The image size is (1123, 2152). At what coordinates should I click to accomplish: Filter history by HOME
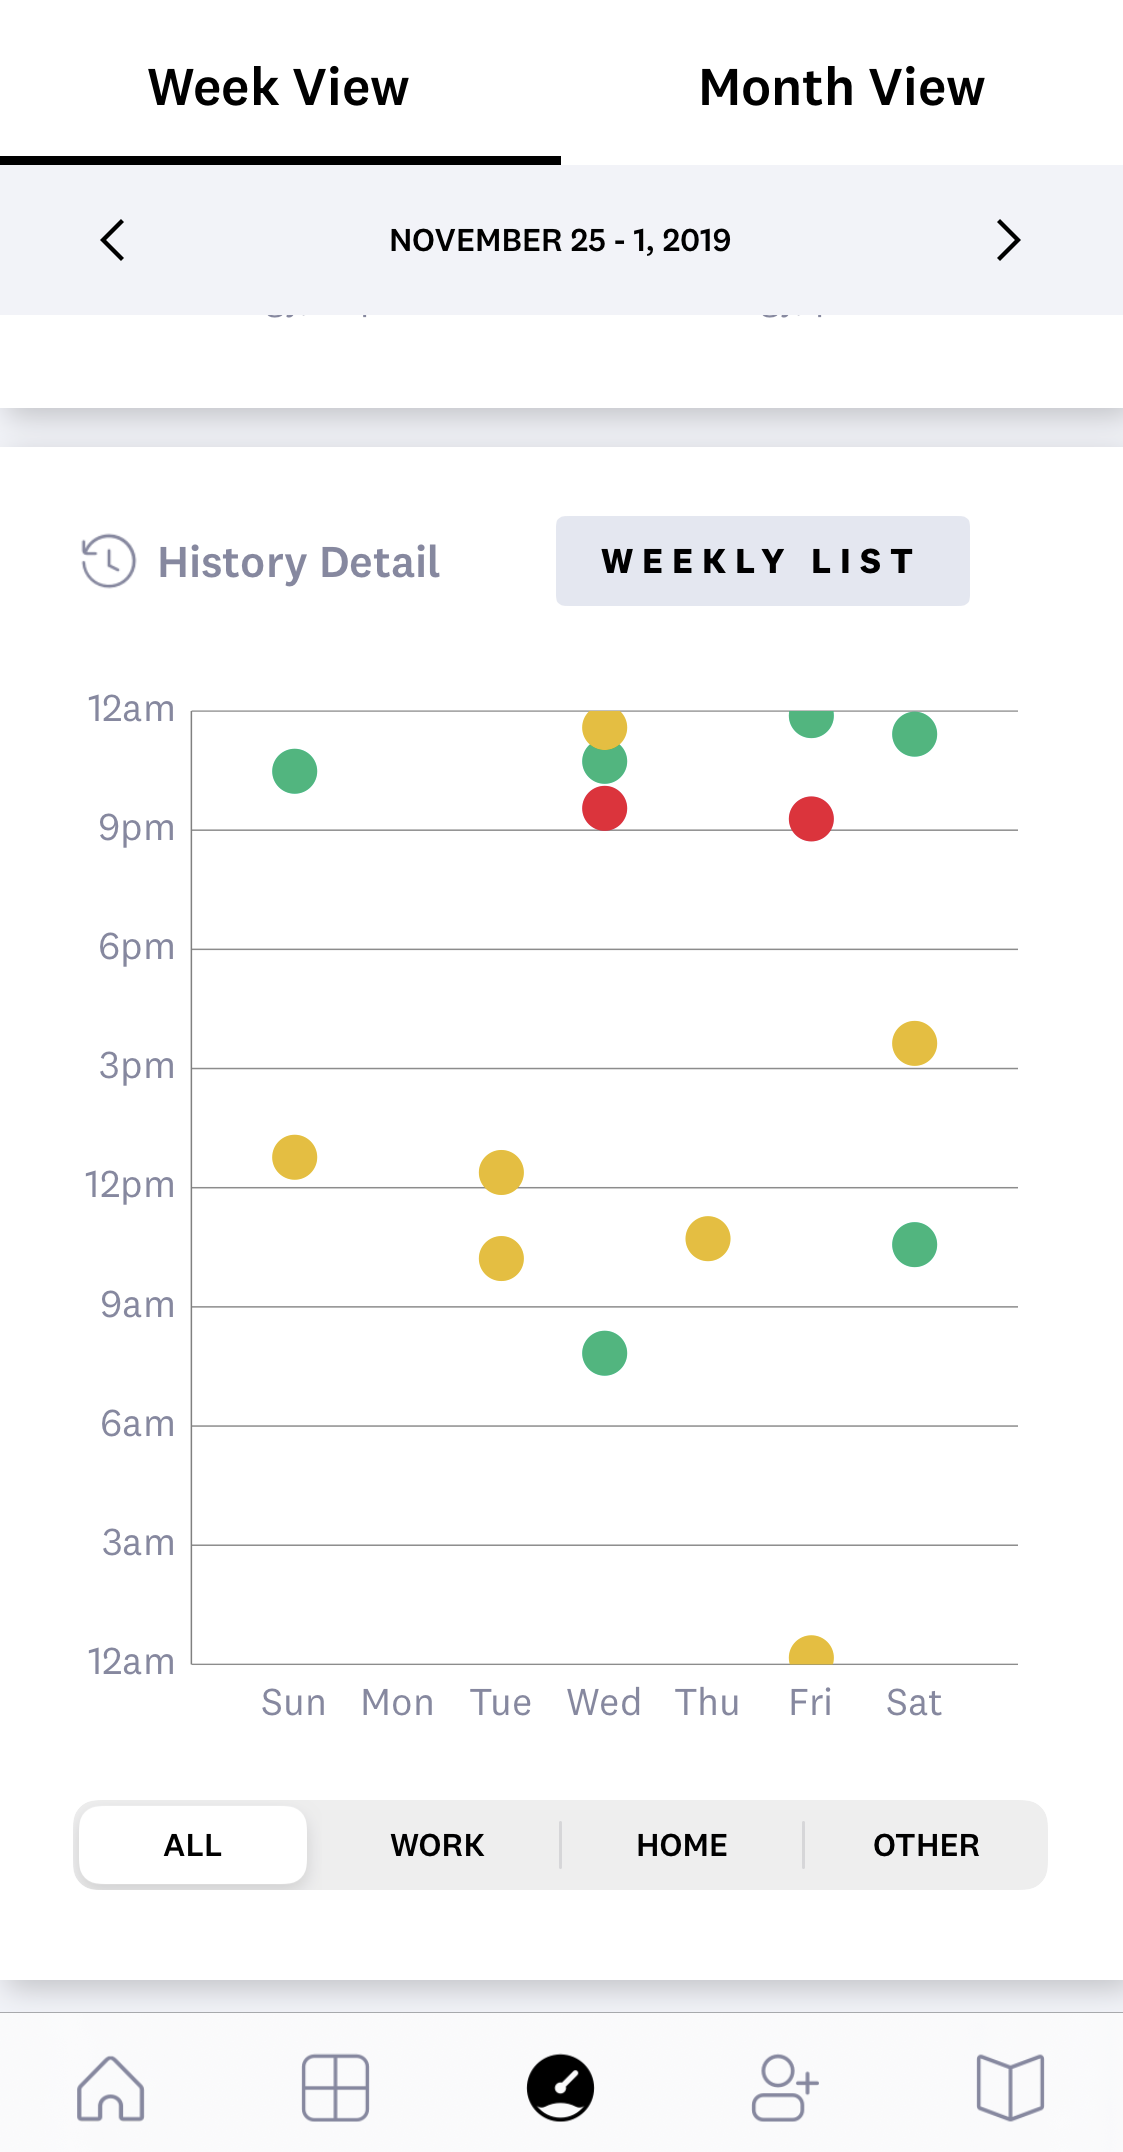[682, 1845]
